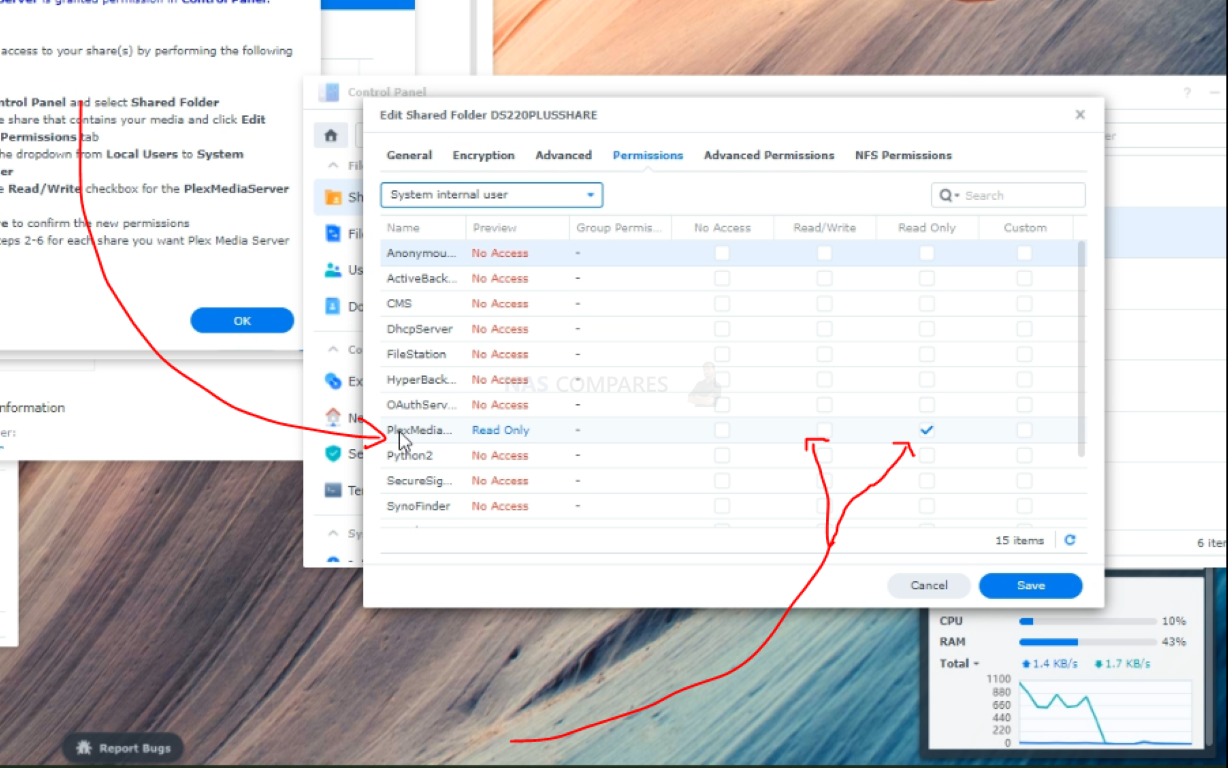Click the permissions list vertical scrollbar
The width and height of the screenshot is (1228, 768).
[x=1080, y=348]
